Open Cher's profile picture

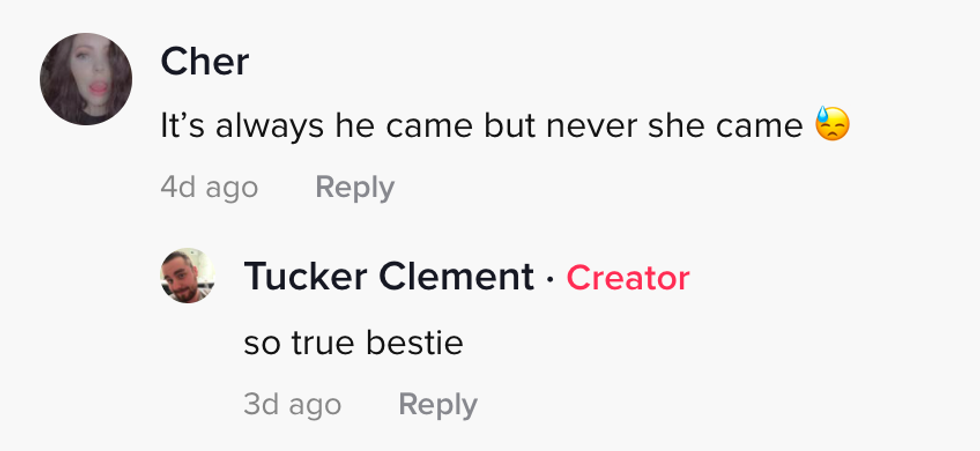tap(86, 79)
